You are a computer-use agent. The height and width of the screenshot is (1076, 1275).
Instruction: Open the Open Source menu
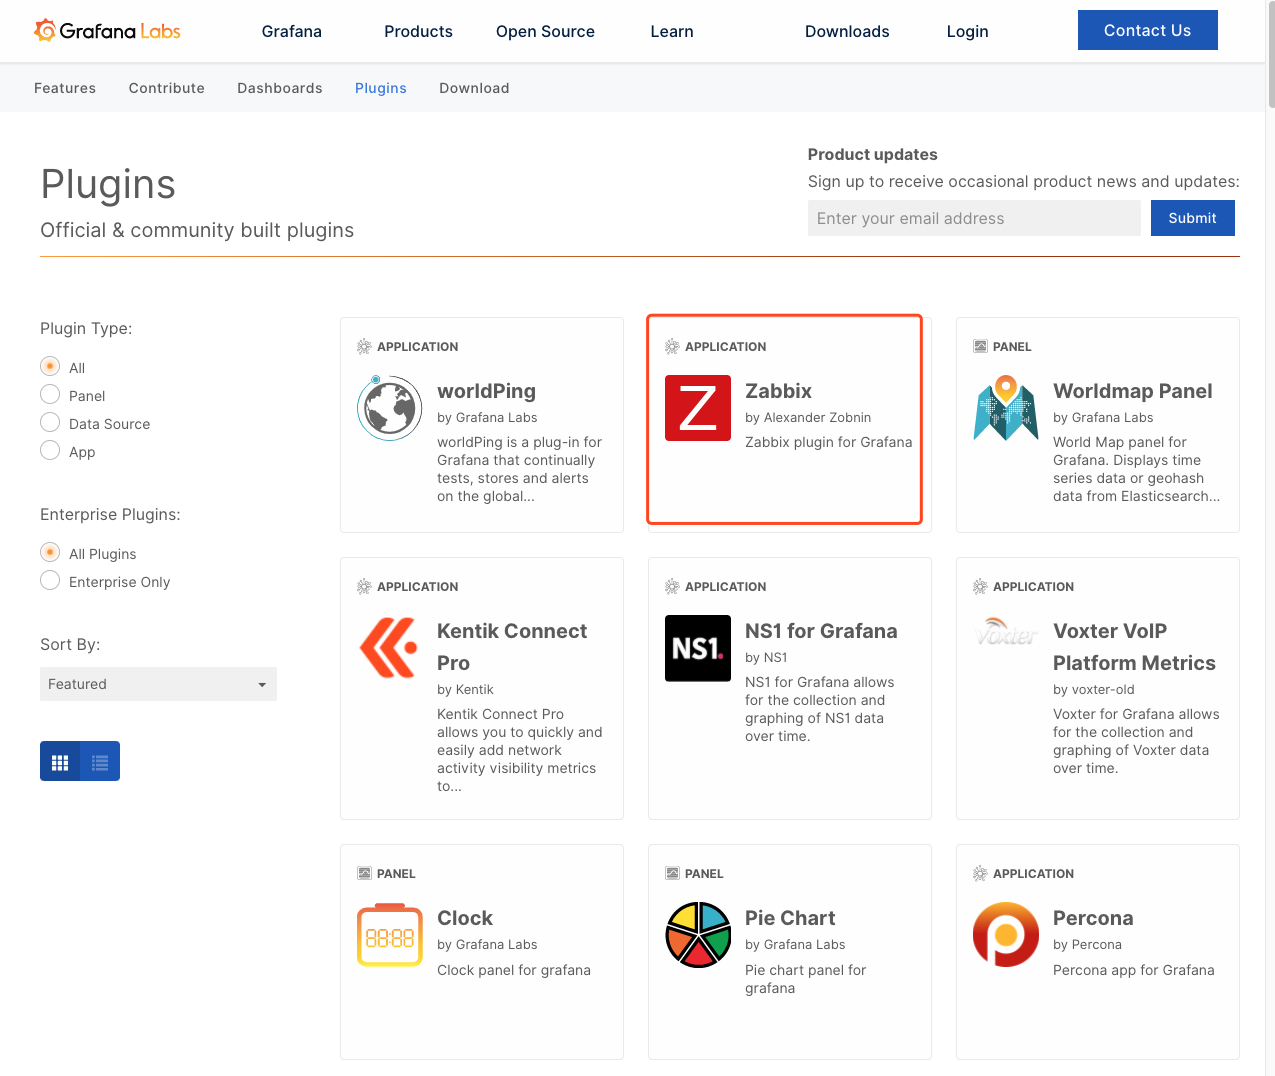[x=545, y=31]
